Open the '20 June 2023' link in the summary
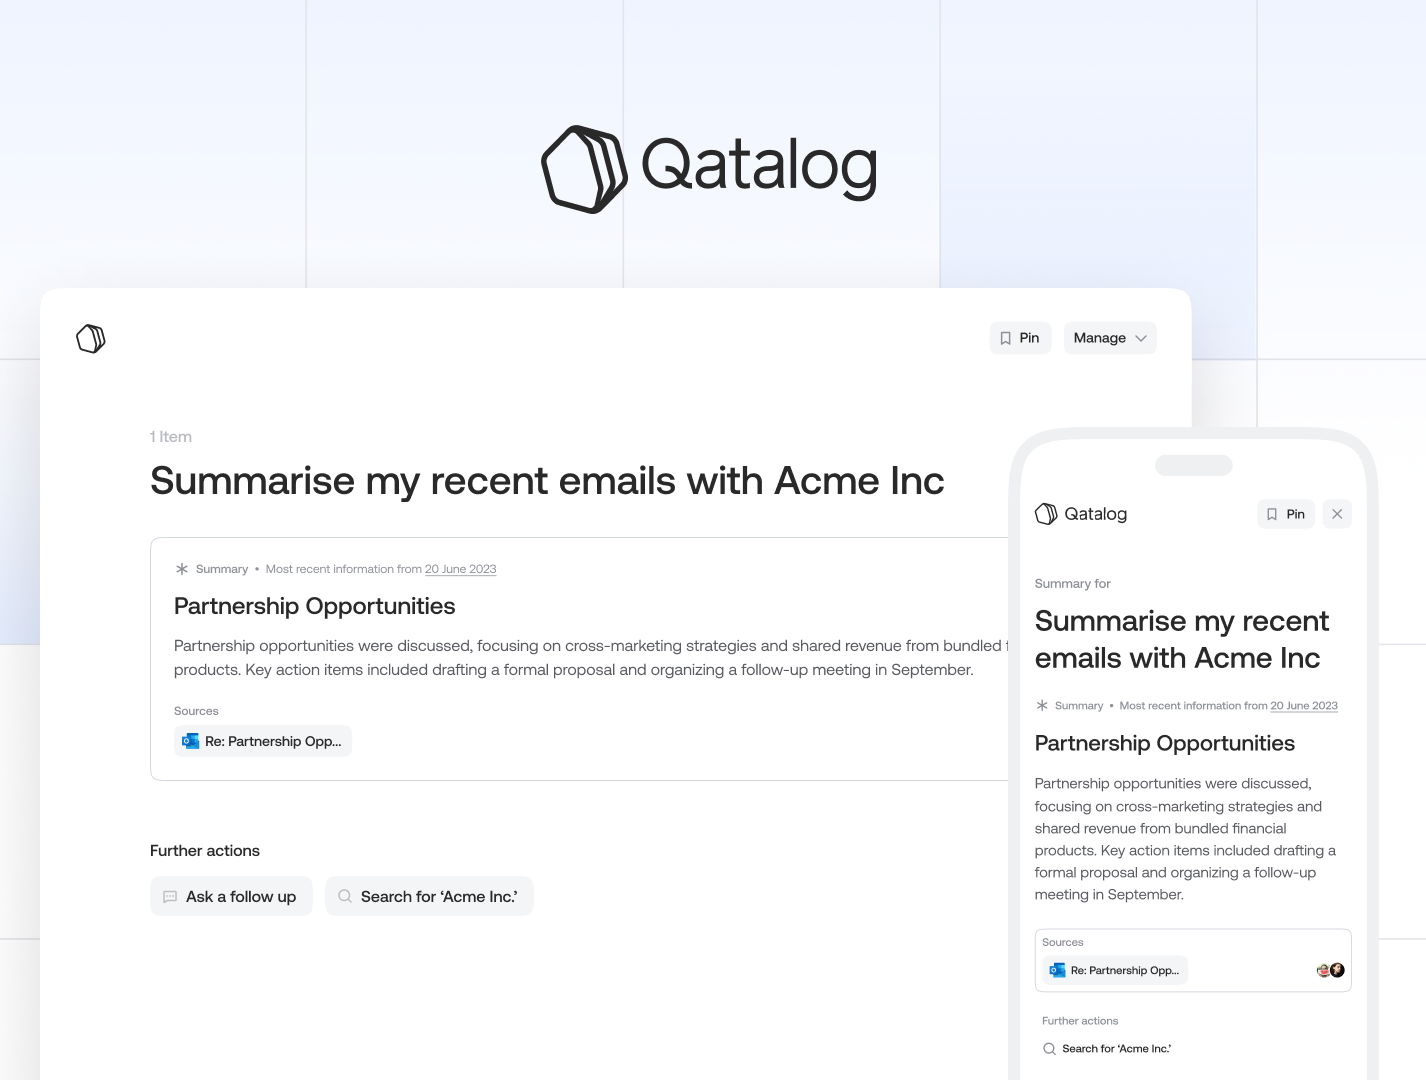The width and height of the screenshot is (1426, 1080). tap(460, 568)
